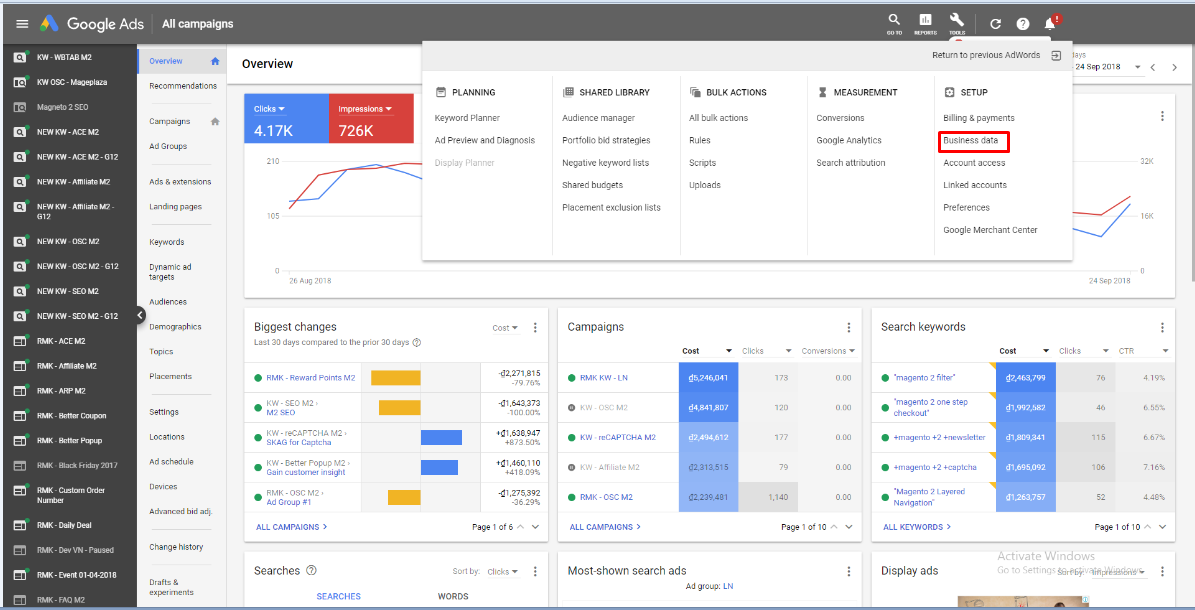Open Campaigns card three-dot menu
This screenshot has height=610, width=1195.
click(848, 328)
